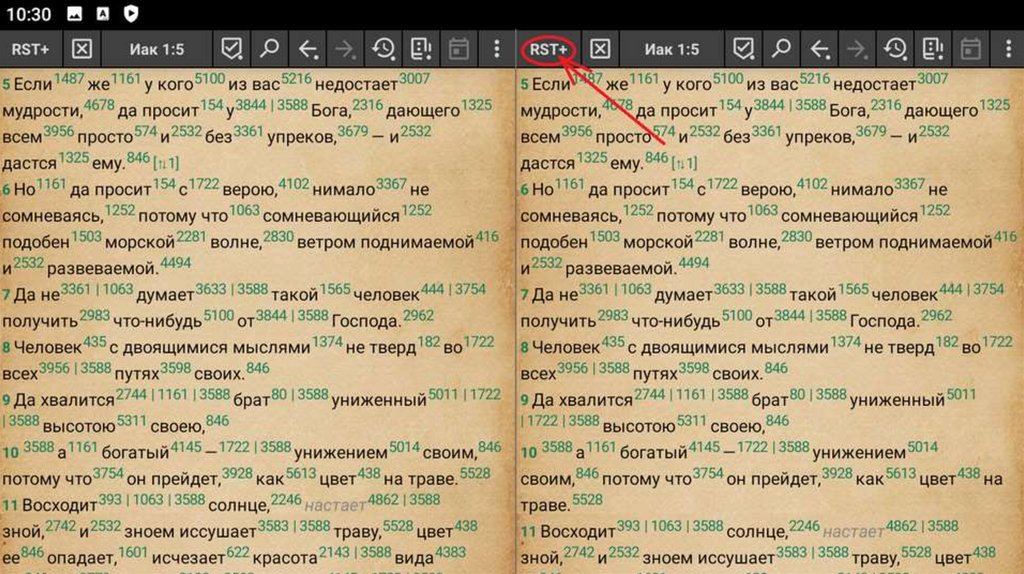Open navigation history clock icon in left pane
The image size is (1024, 574).
383,49
